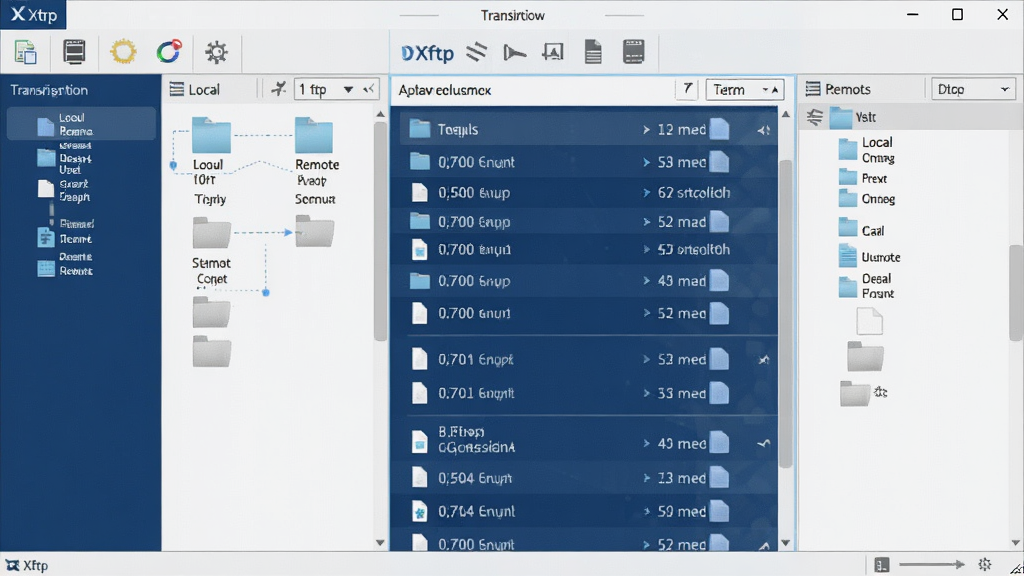This screenshot has height=576, width=1024.
Task: Select Fireael Reamt sidebar item
Action: tap(65, 231)
